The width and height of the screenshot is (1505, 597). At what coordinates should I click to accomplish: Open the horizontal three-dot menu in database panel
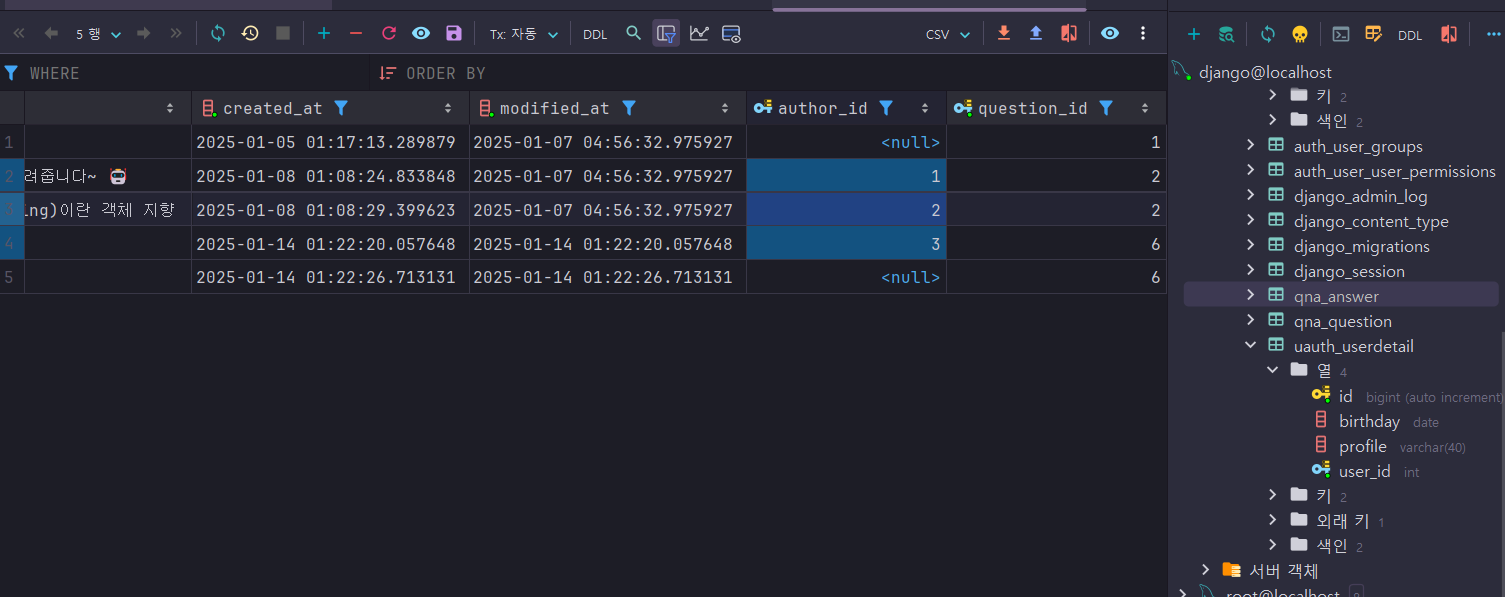coord(1493,35)
